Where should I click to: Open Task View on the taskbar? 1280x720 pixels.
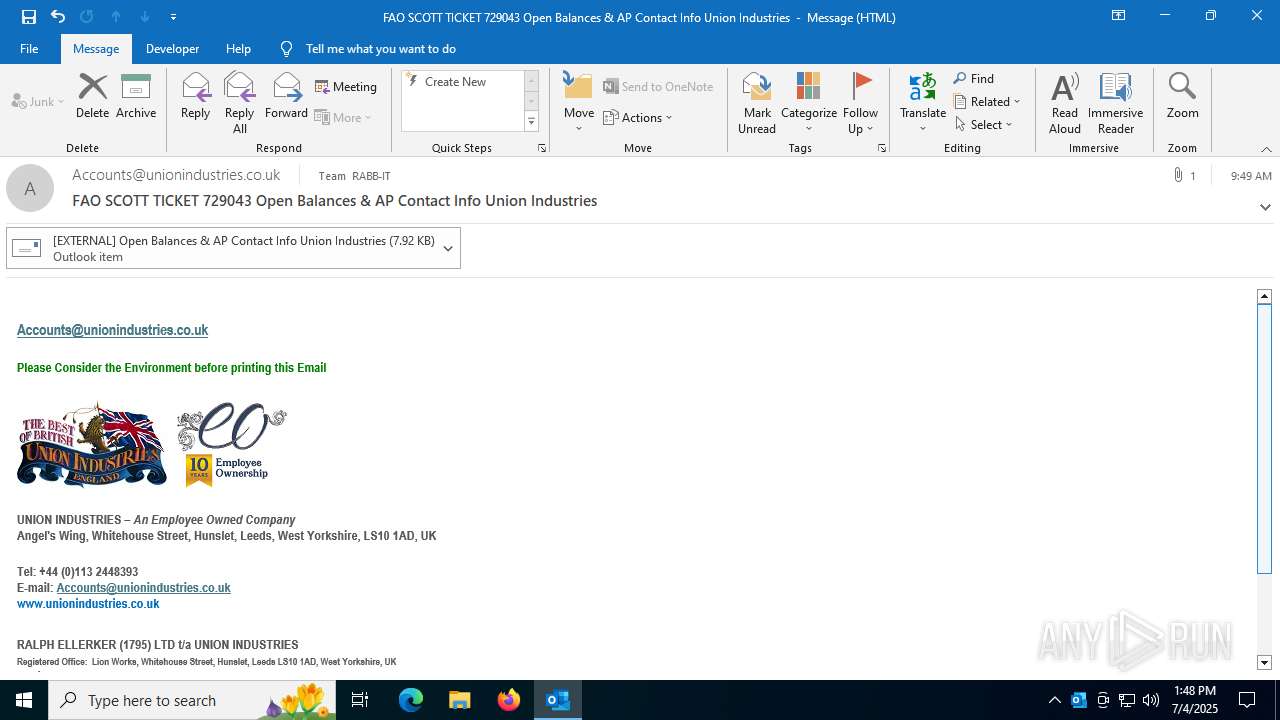[x=360, y=700]
